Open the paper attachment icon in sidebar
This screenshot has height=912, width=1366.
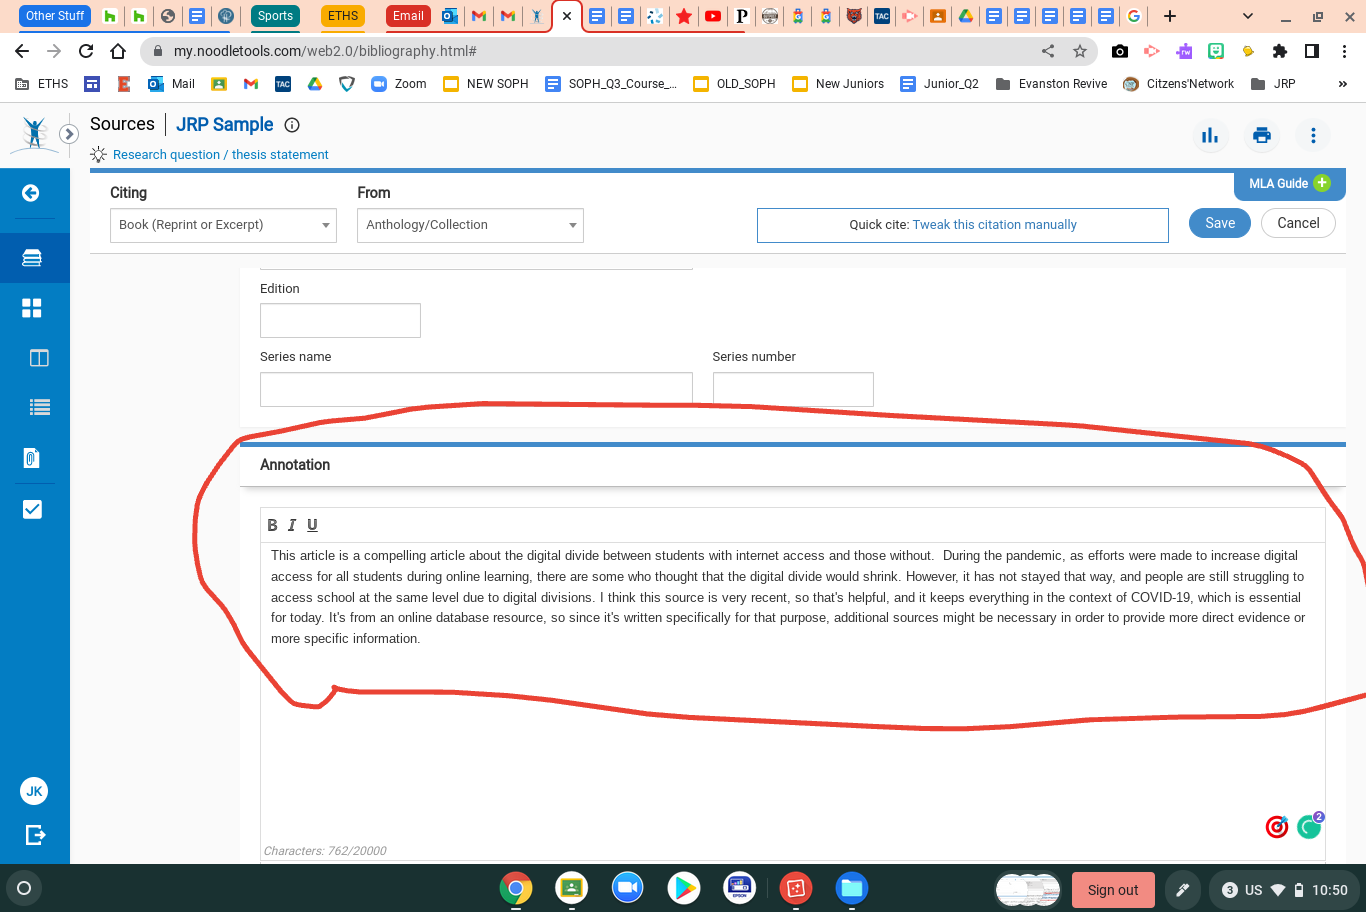point(31,458)
